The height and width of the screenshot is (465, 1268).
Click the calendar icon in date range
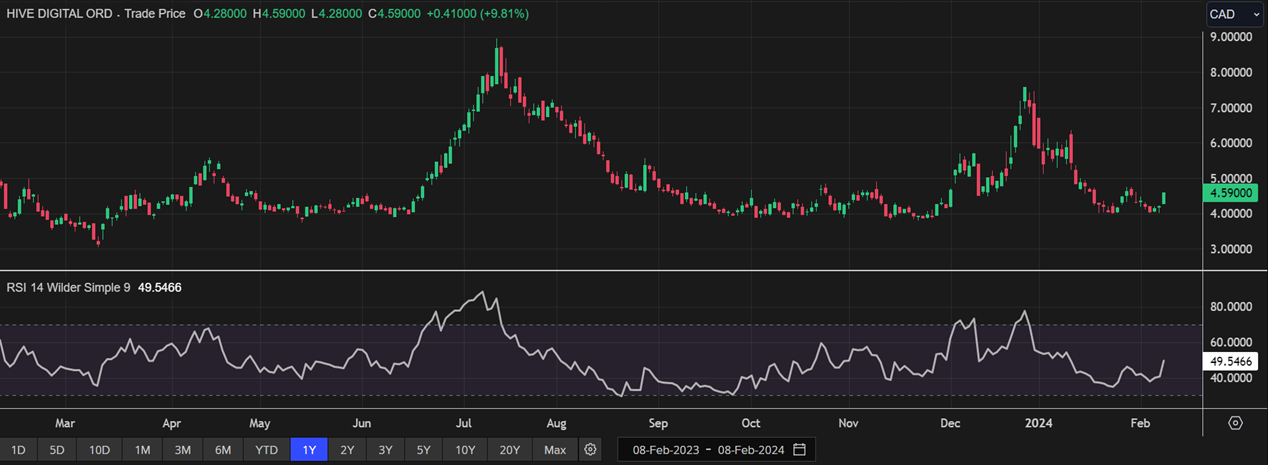click(799, 450)
